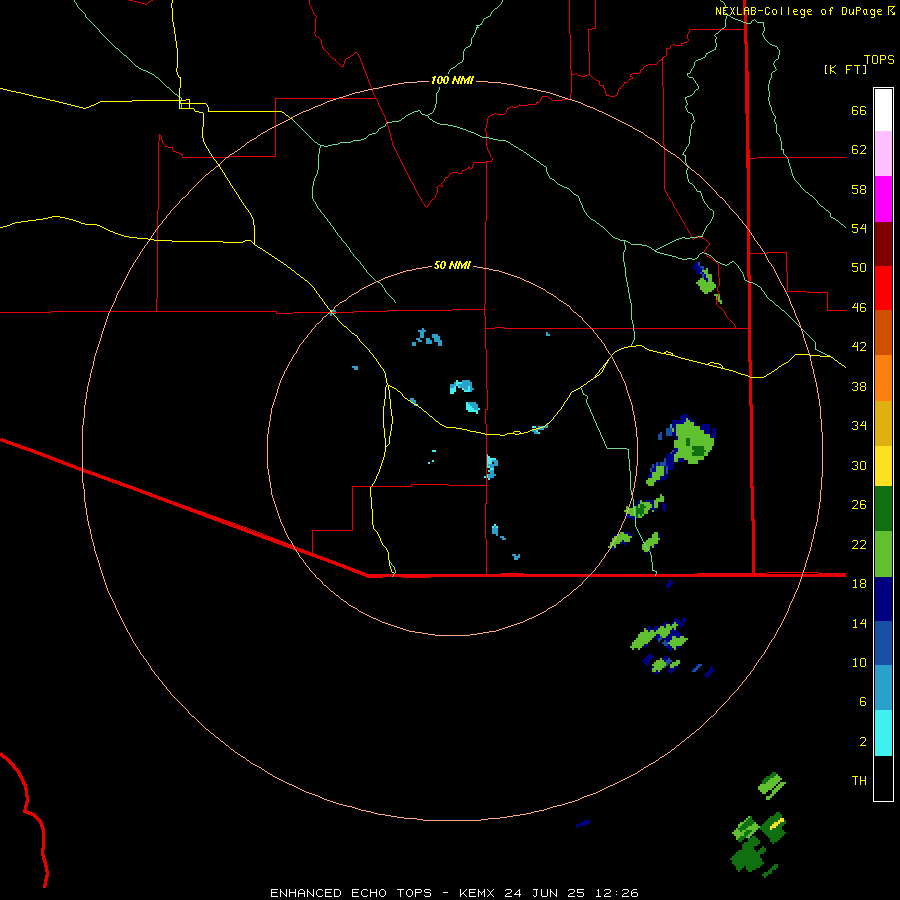Click the legend value 46

click(859, 308)
